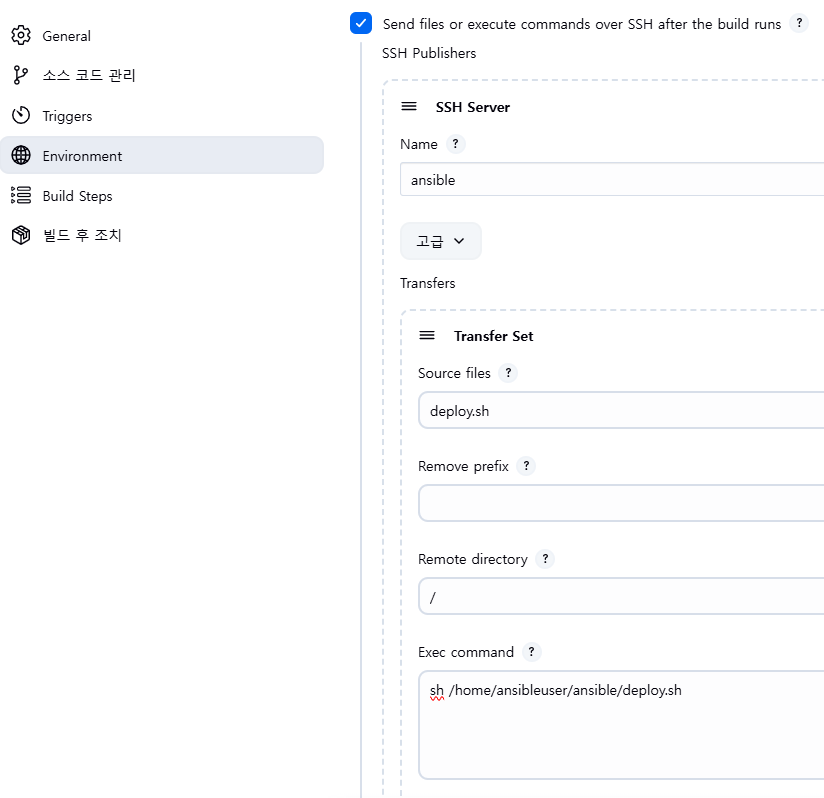Screen dimensions: 824x798
Task: Click the General gear icon
Action: 21,35
